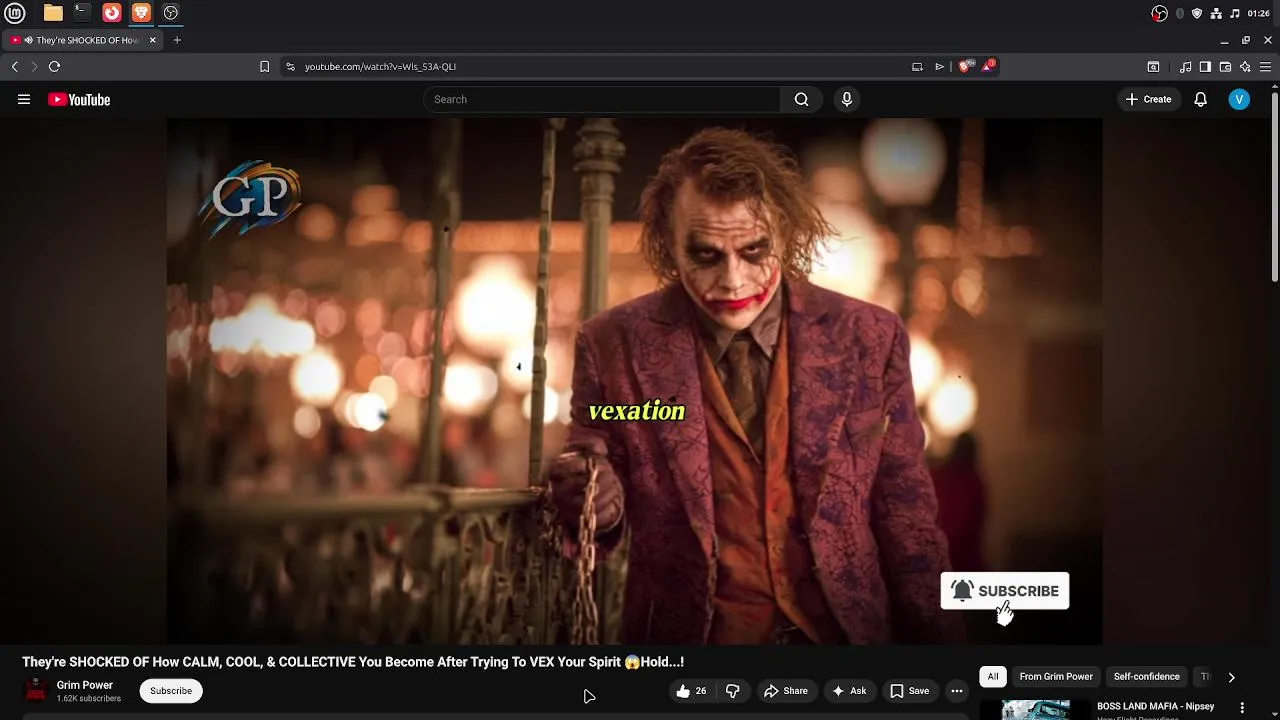
Task: Click the like count 26
Action: [701, 691]
